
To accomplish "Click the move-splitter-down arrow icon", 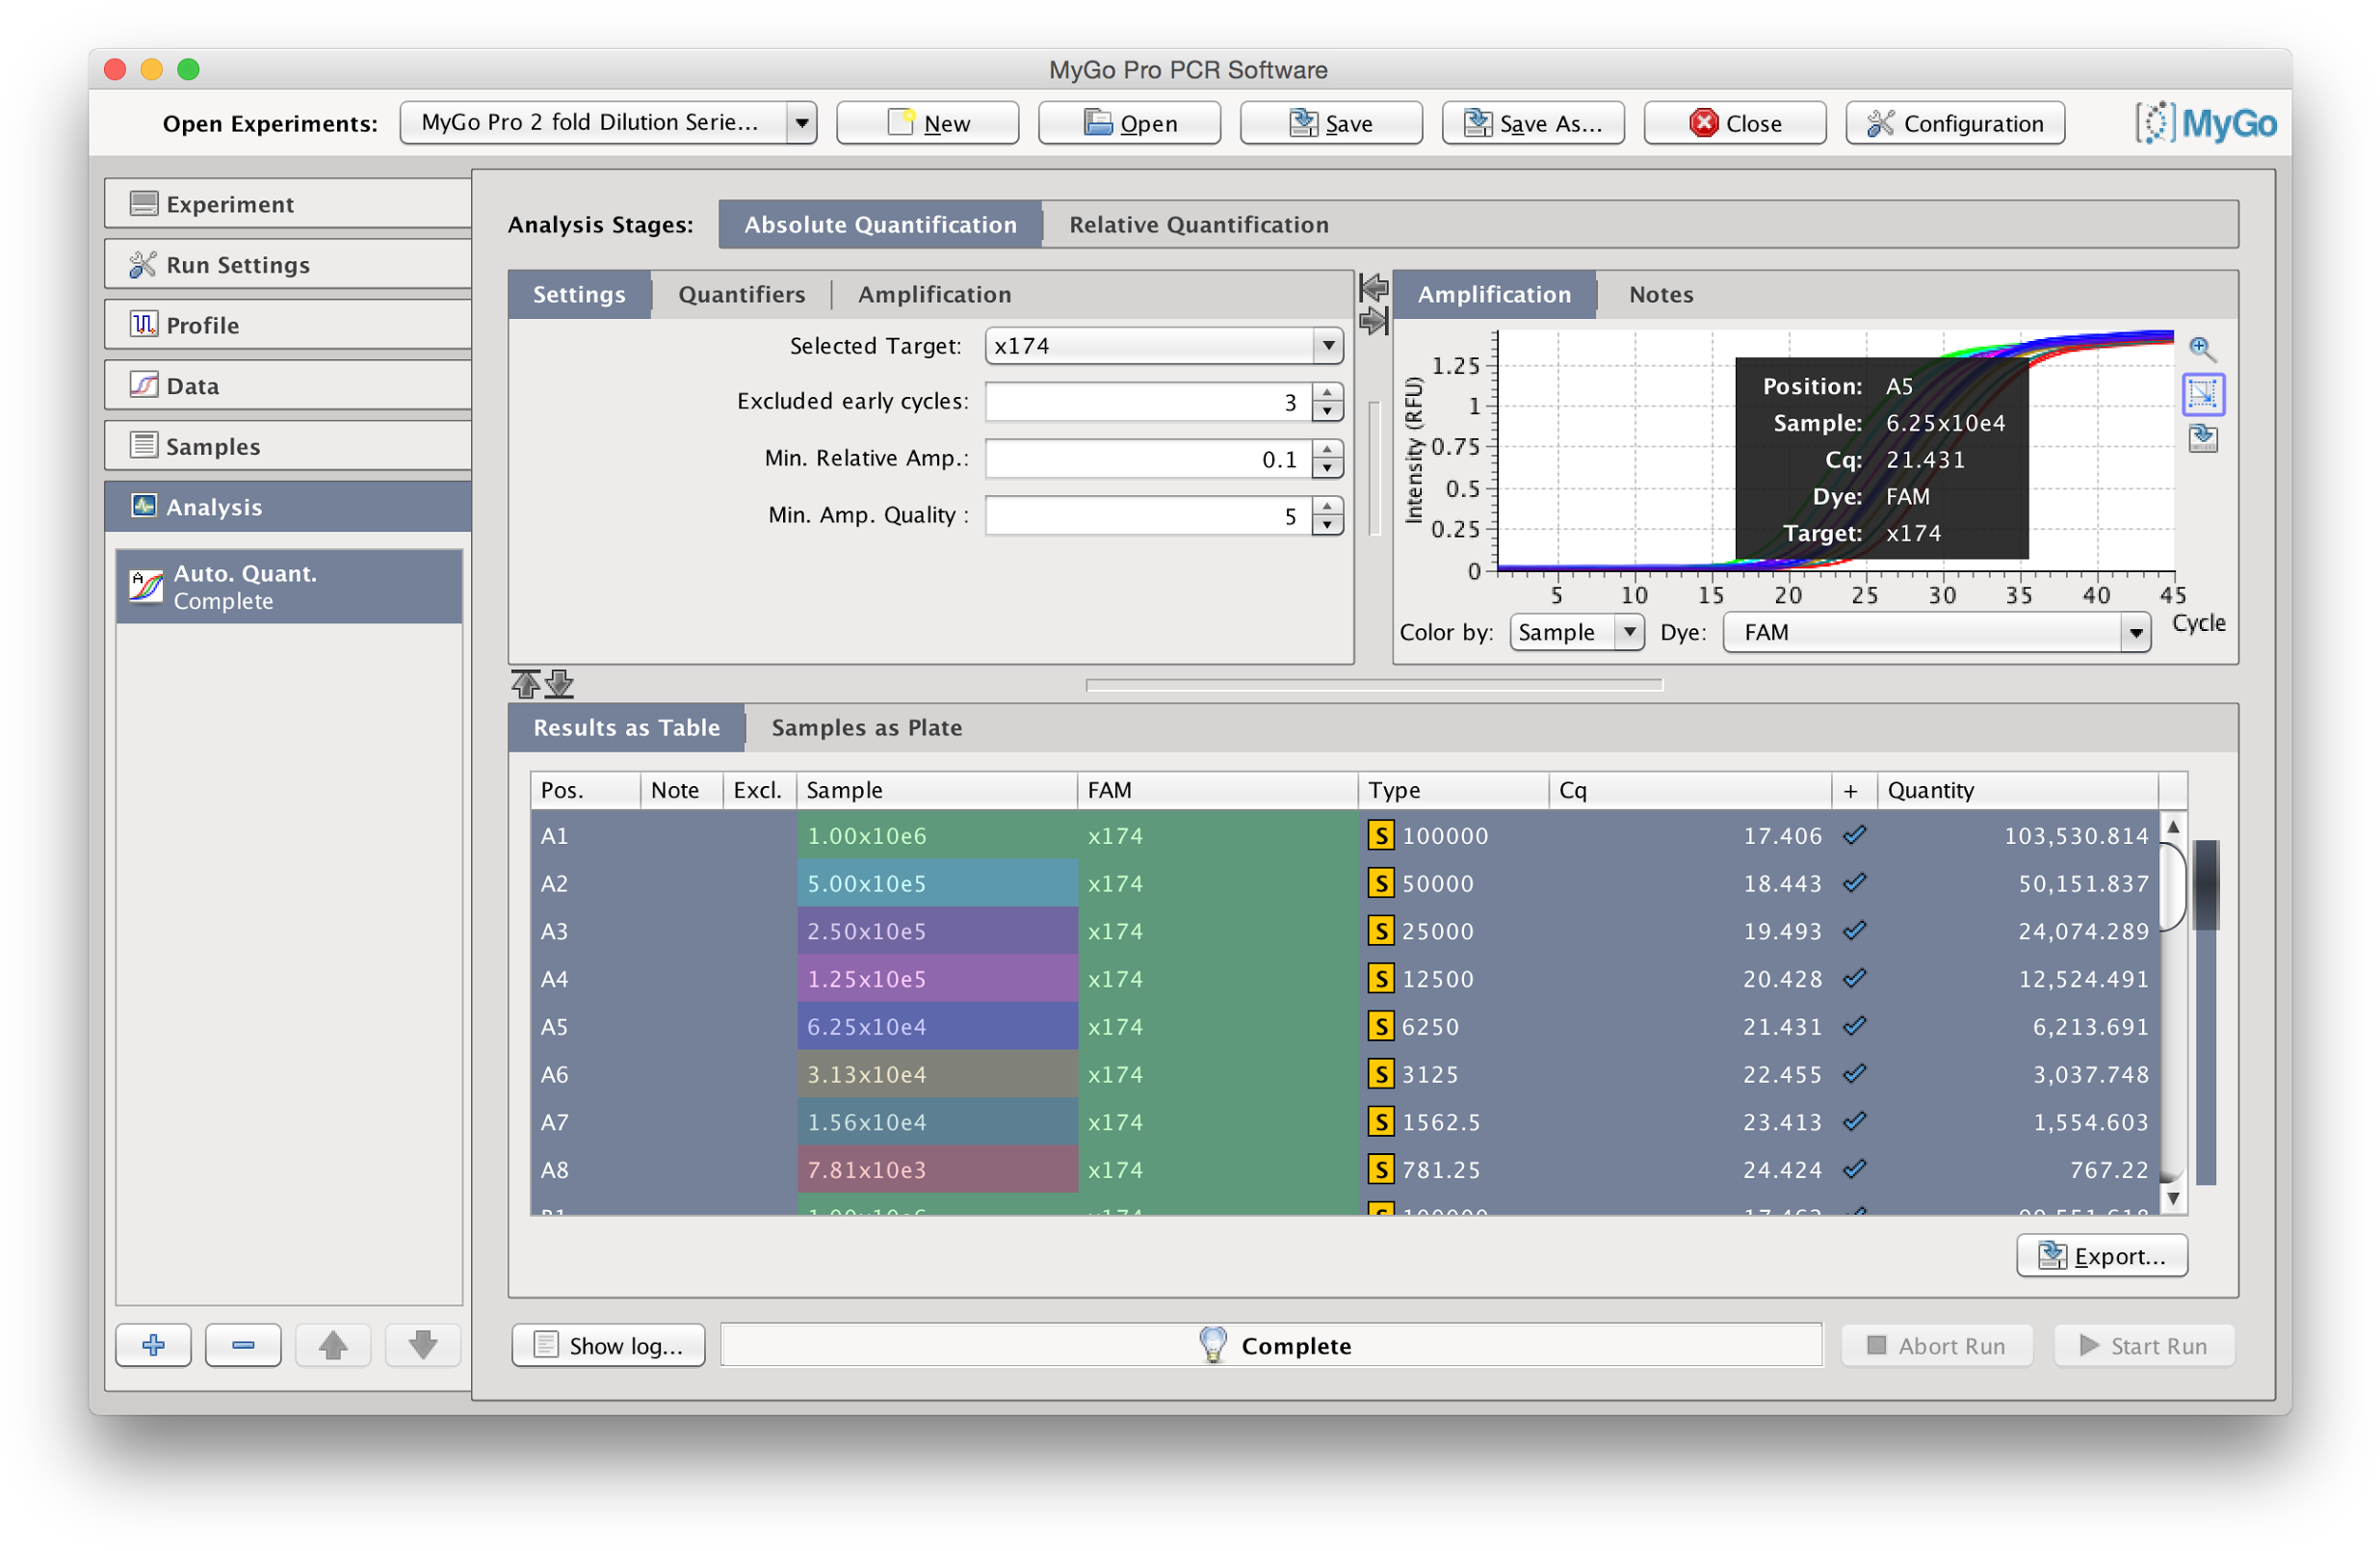I will [x=559, y=684].
